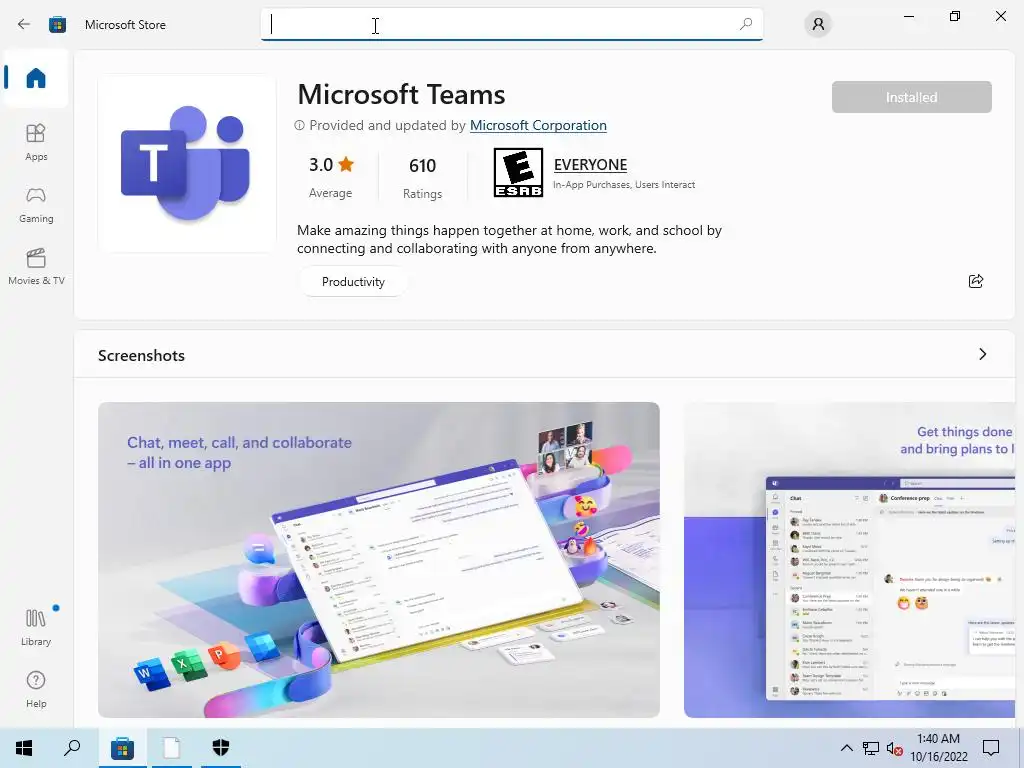This screenshot has height=768, width=1024.
Task: Click the info icon beside Provided and updated
Action: coord(299,125)
